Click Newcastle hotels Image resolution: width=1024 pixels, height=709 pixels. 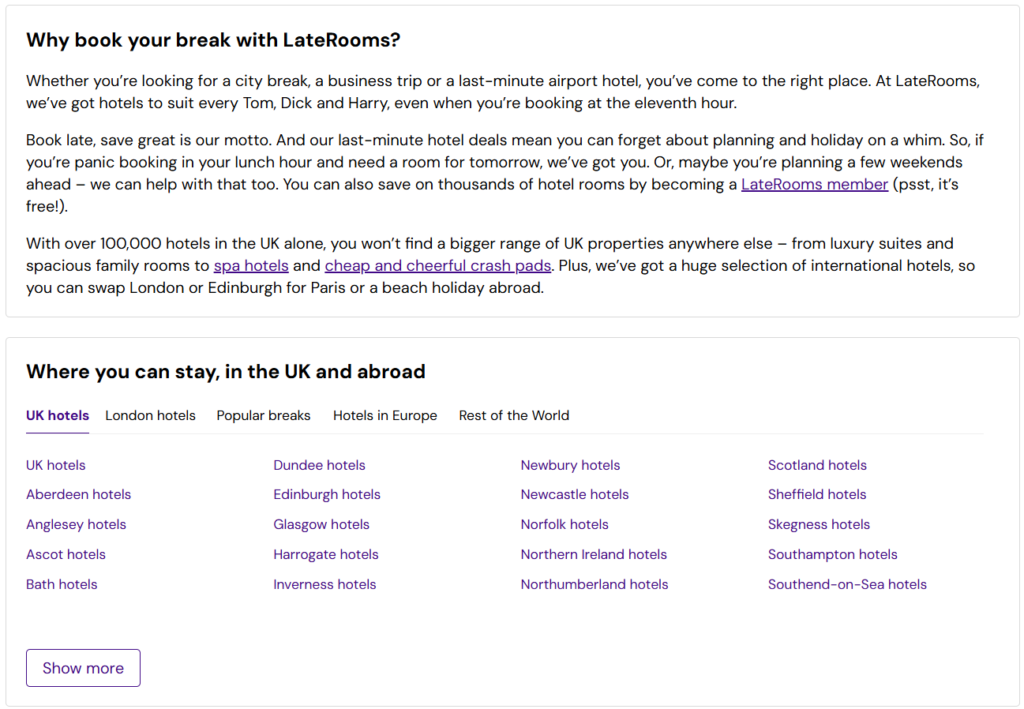[x=574, y=494]
